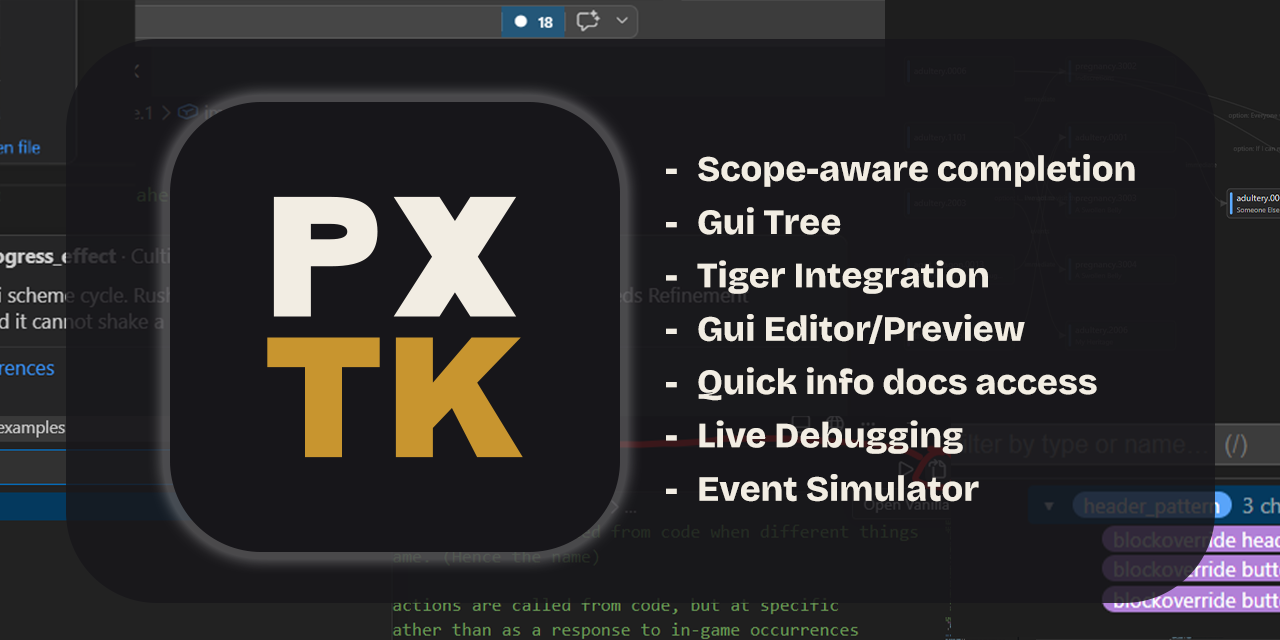
Task: Select the adultery.00 event graph node
Action: (1255, 203)
